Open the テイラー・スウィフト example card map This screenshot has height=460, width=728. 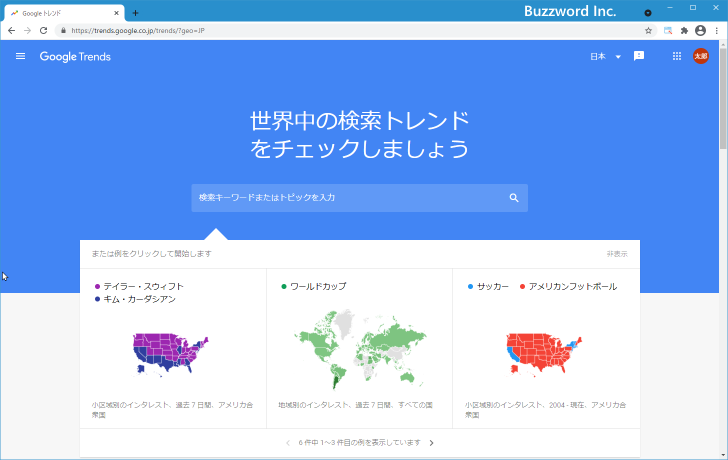point(171,354)
